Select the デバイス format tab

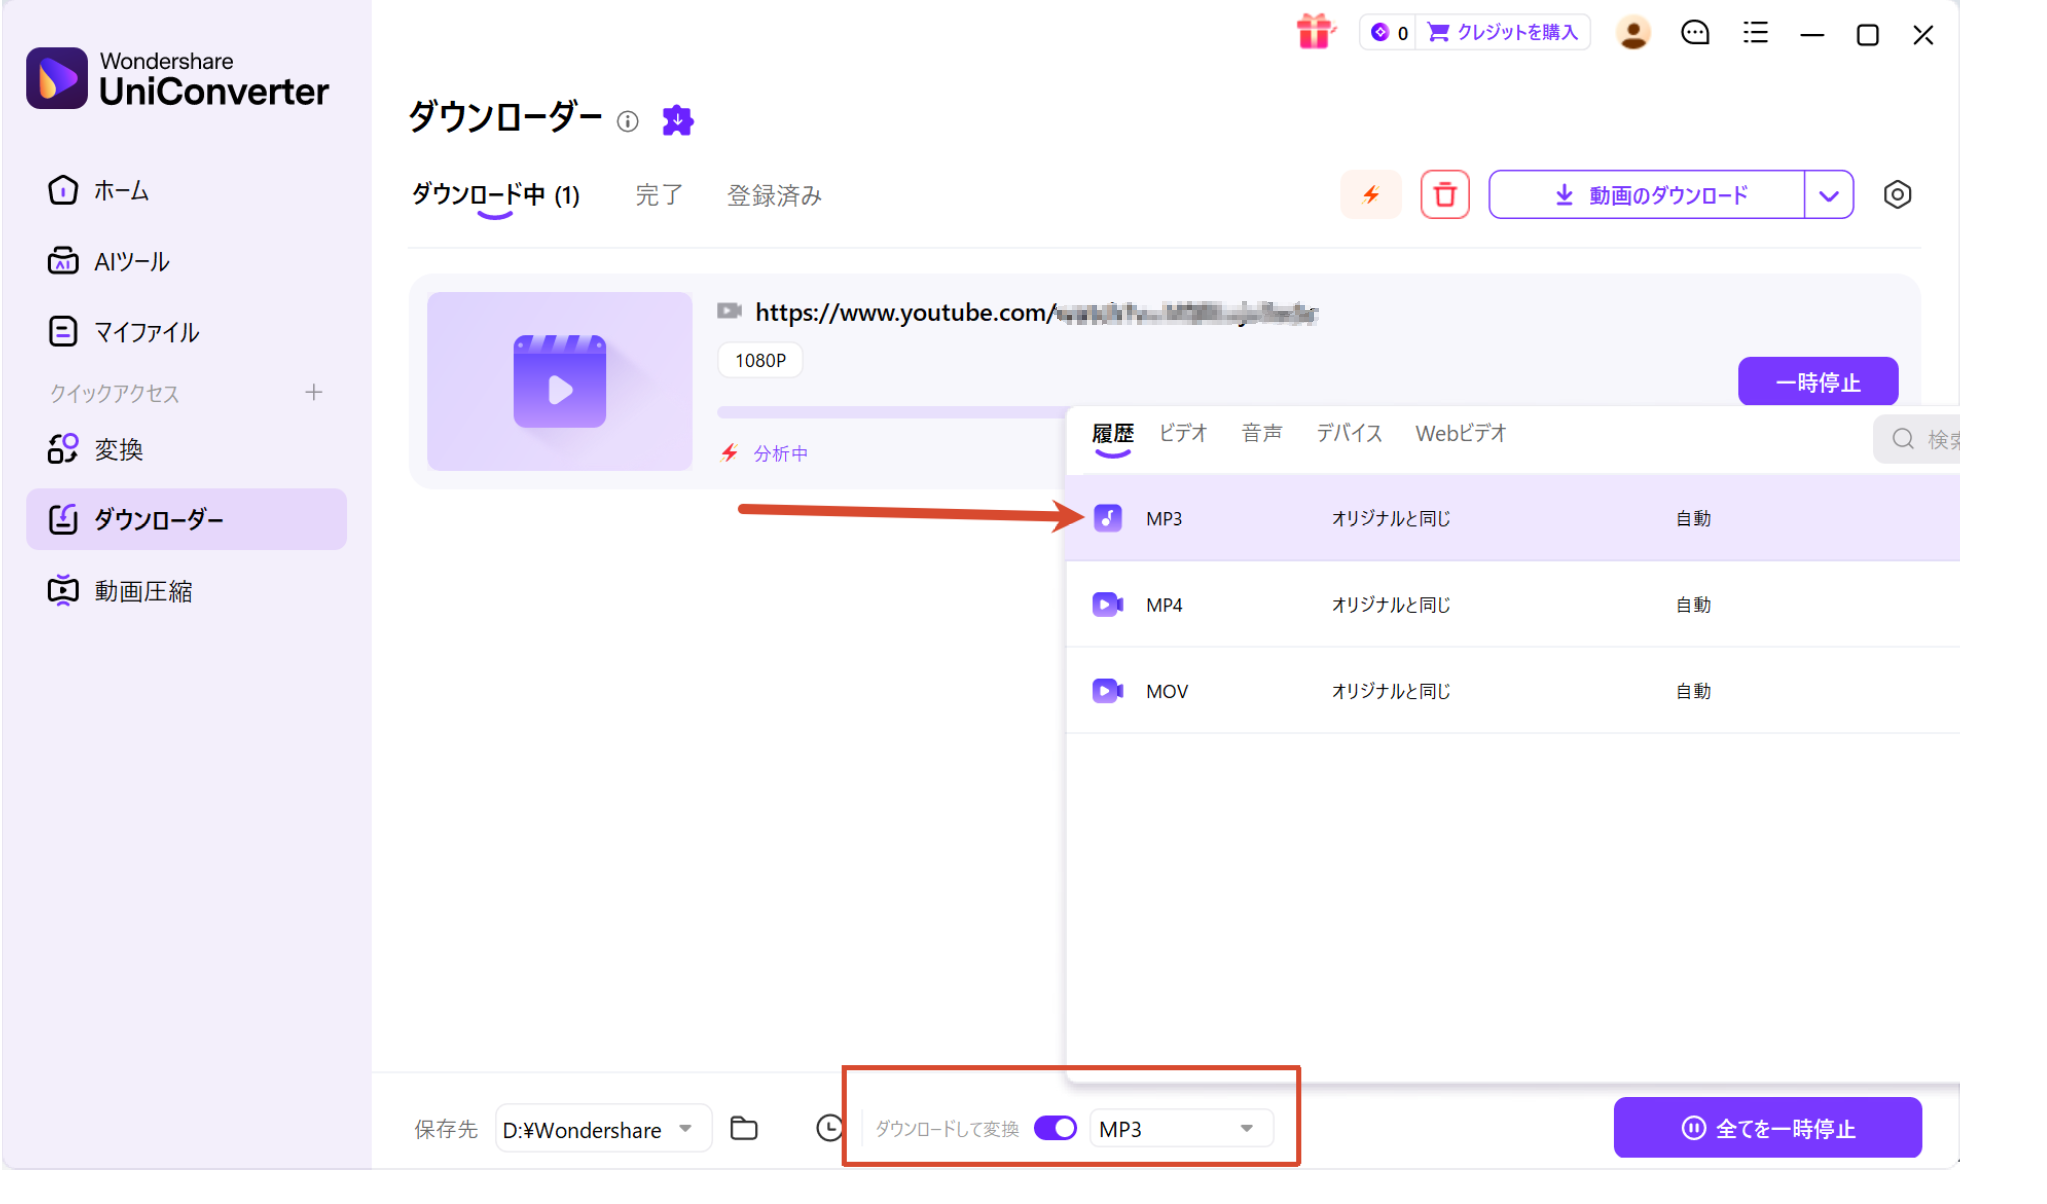pos(1348,433)
